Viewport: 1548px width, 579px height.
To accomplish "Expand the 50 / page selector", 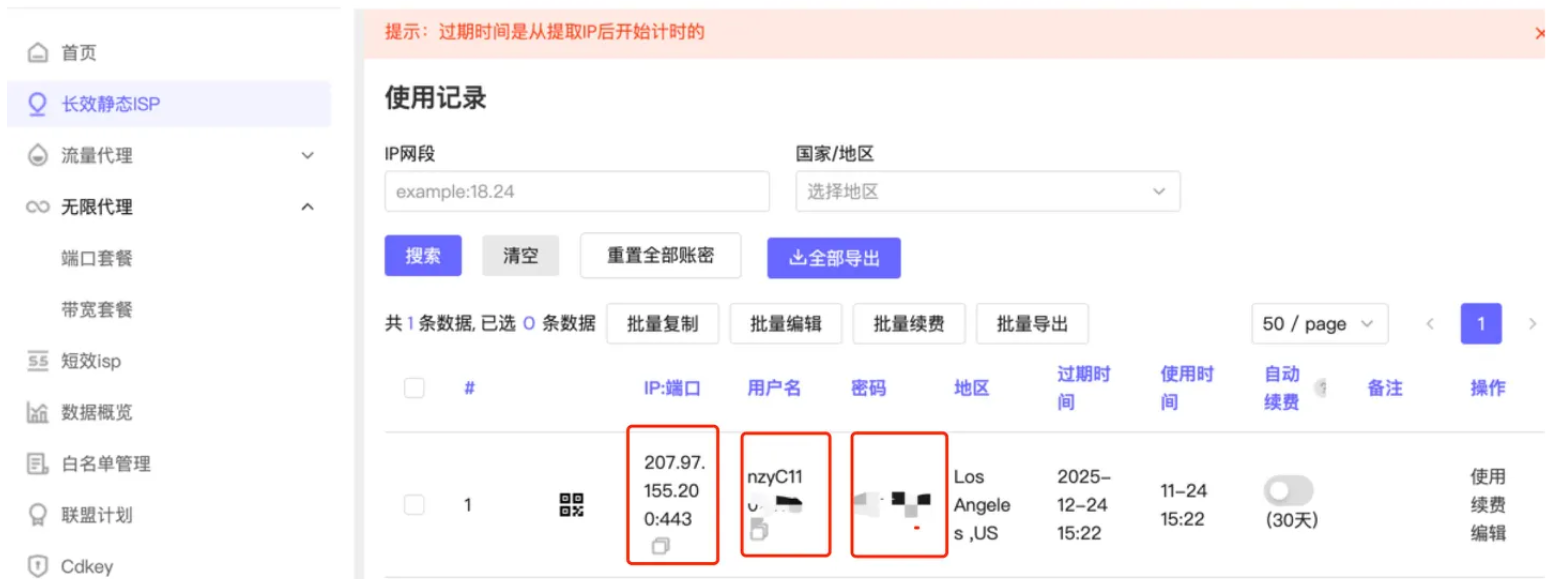I will coord(1320,324).
